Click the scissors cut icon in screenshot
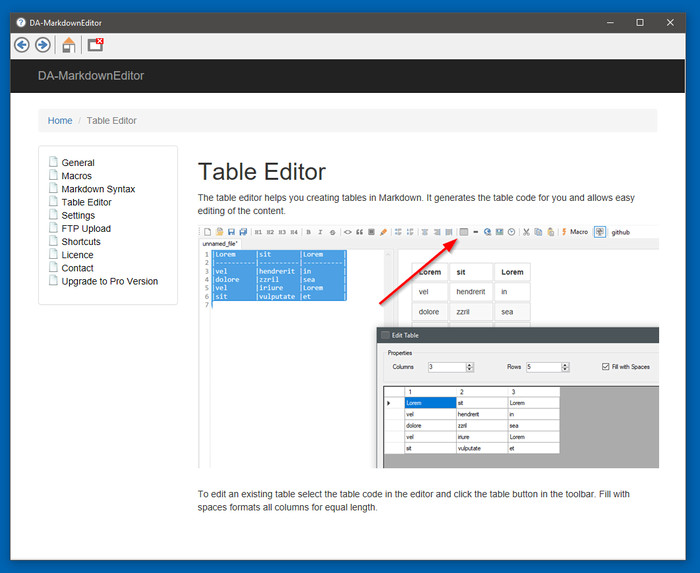 526,232
